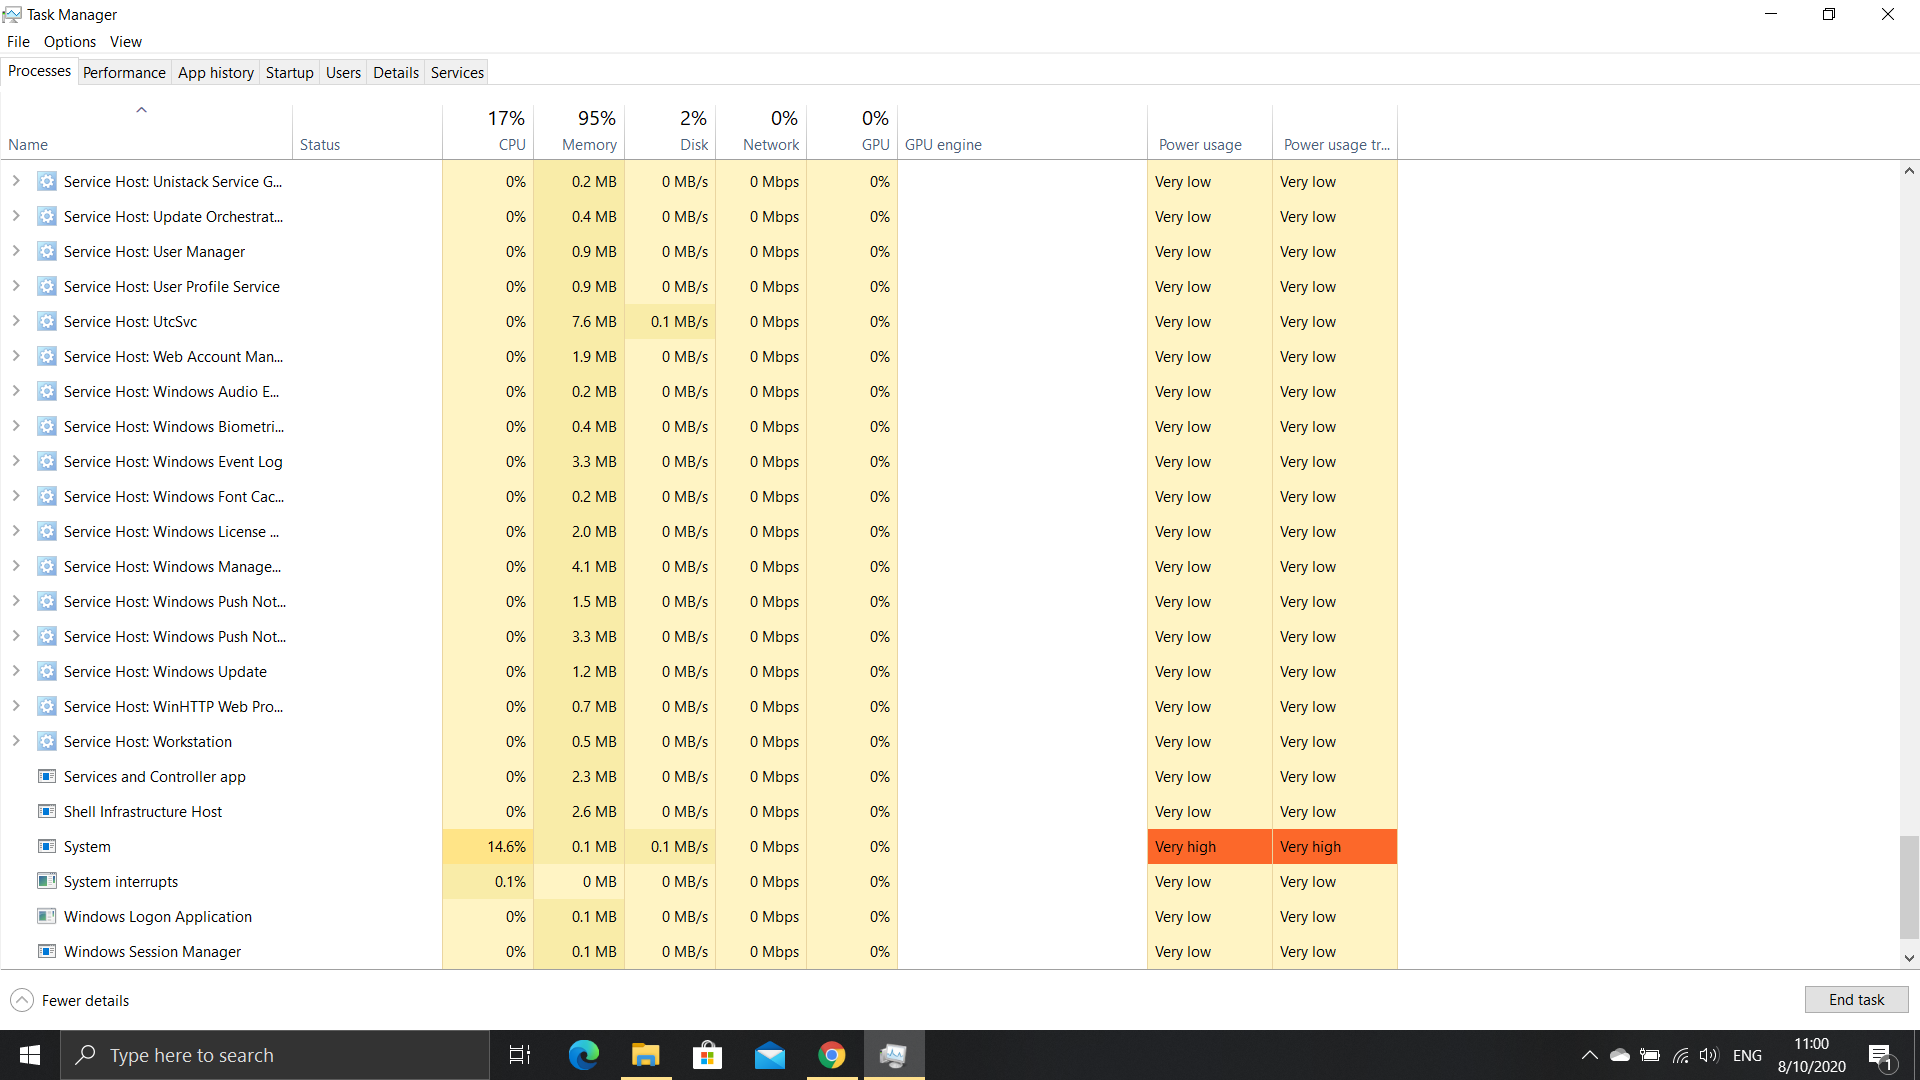Click the Windows Logon Application icon
Screen dimensions: 1920x1080
coord(46,916)
